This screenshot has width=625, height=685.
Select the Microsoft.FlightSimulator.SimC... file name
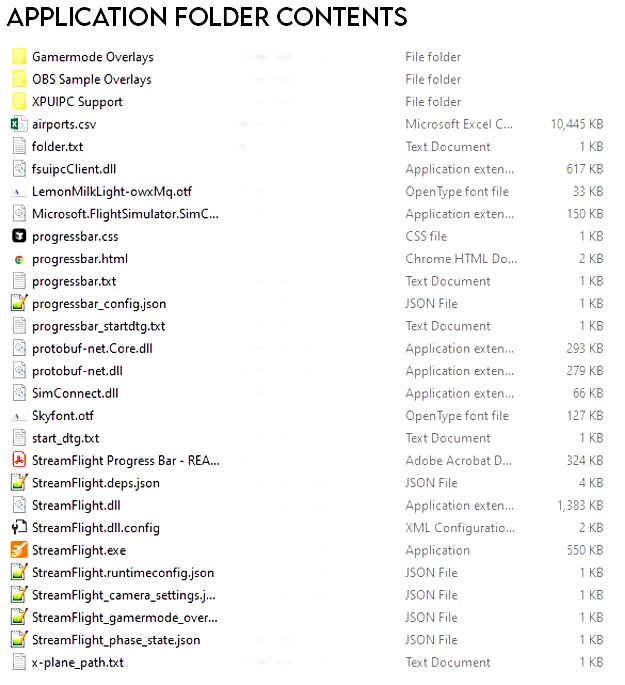[125, 214]
